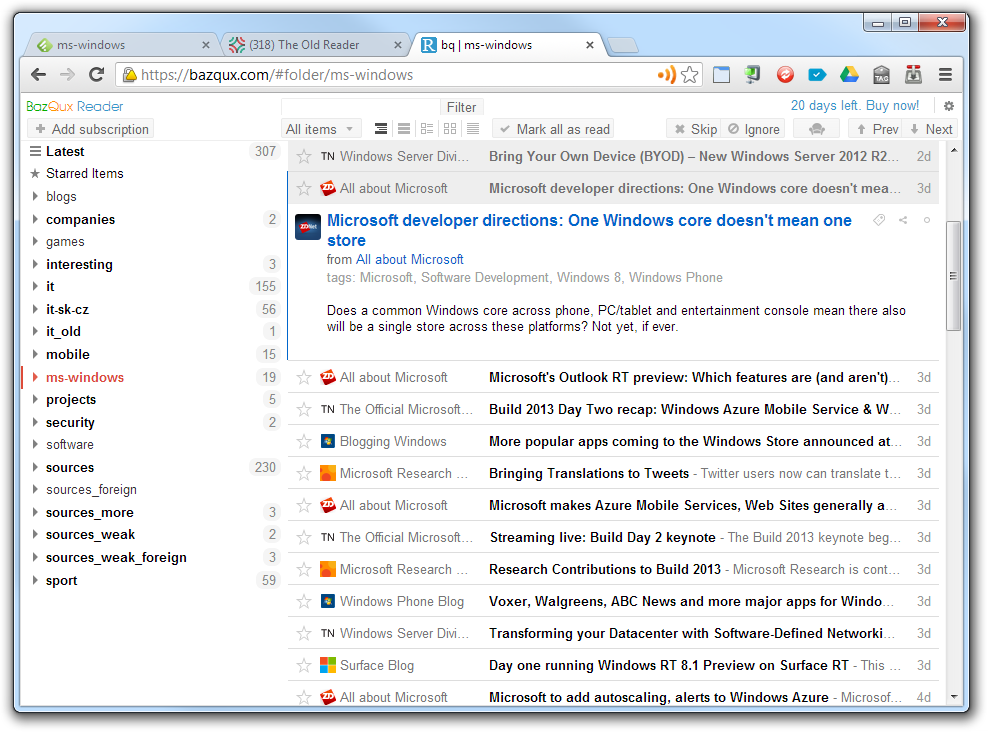Bookmark the page with the address bar star
The height and width of the screenshot is (732, 988).
(x=690, y=75)
